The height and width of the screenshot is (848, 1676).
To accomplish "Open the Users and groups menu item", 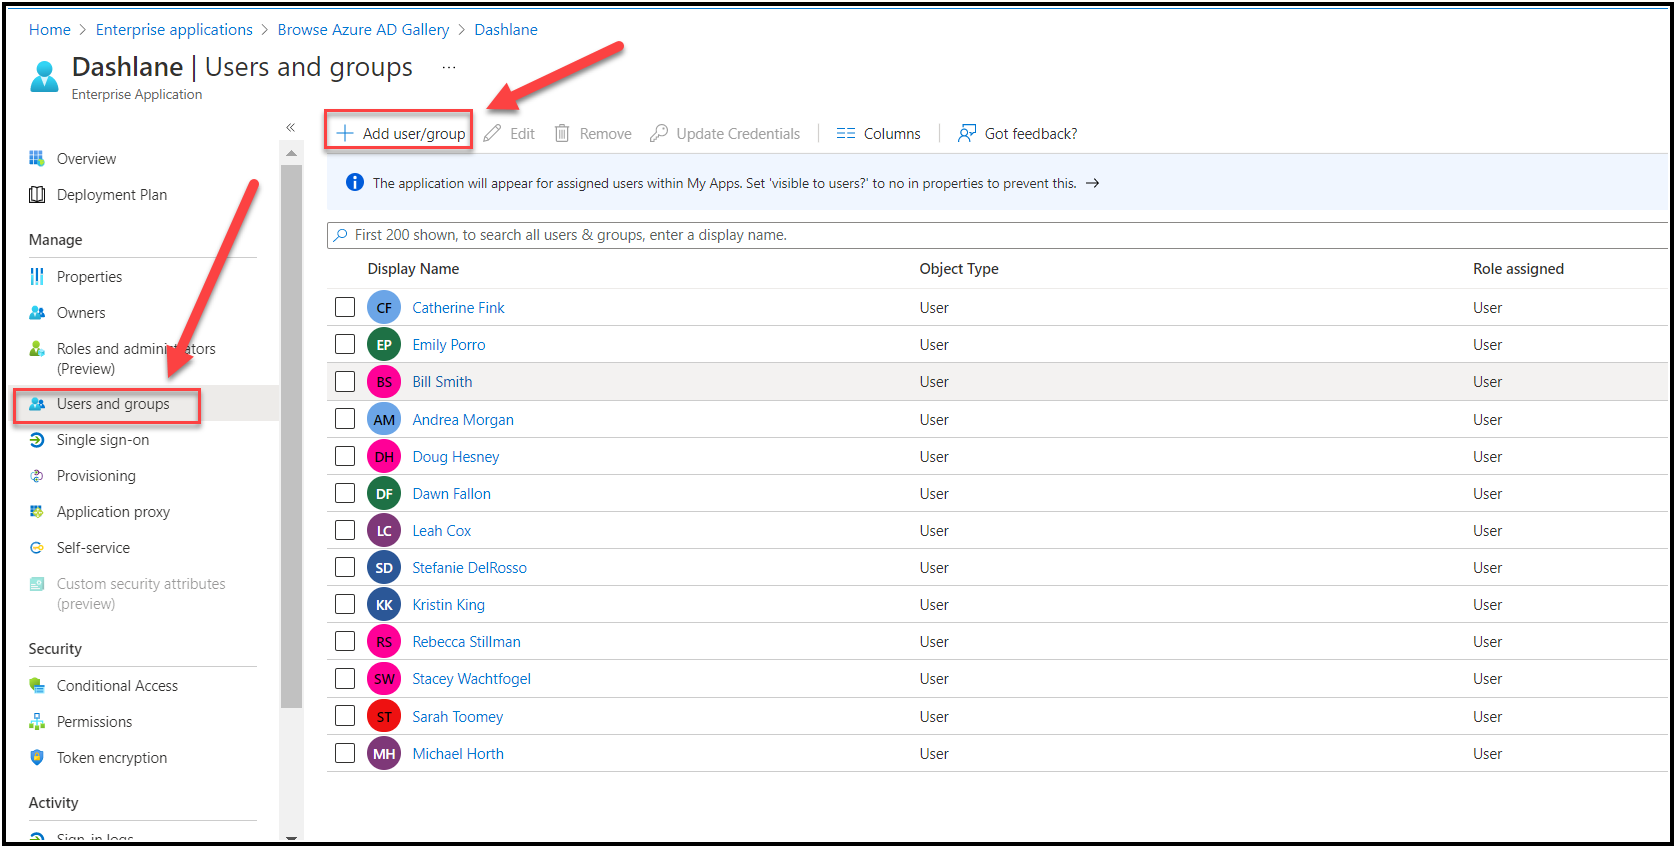I will [113, 404].
